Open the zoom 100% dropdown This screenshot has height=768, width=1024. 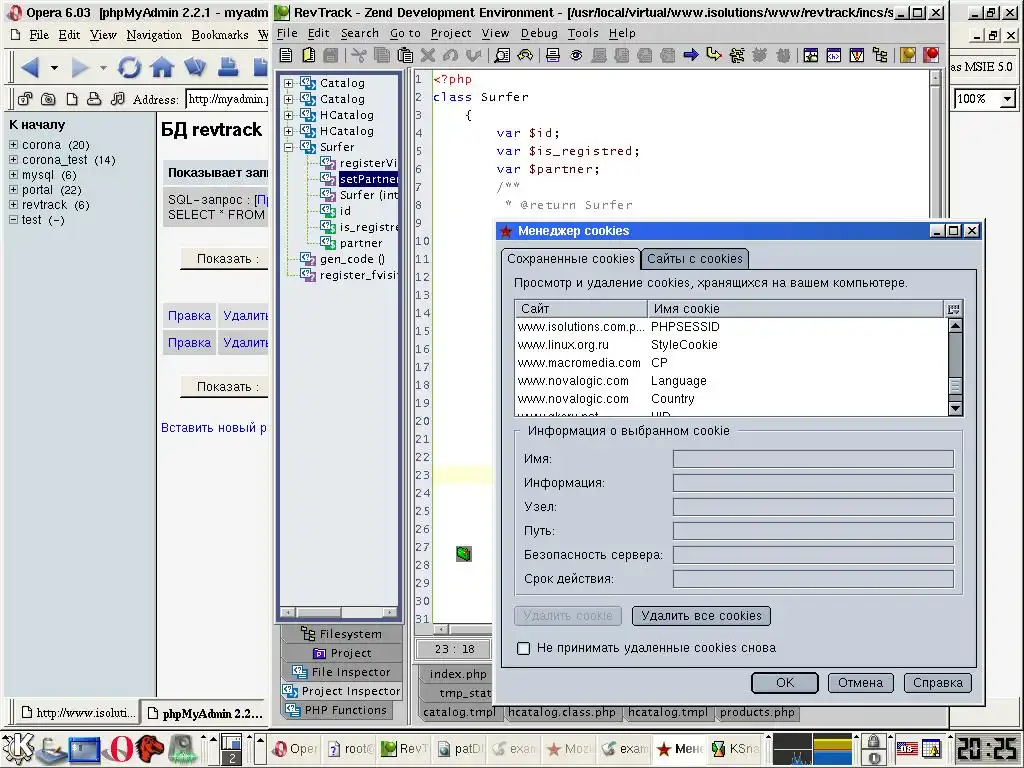1007,99
